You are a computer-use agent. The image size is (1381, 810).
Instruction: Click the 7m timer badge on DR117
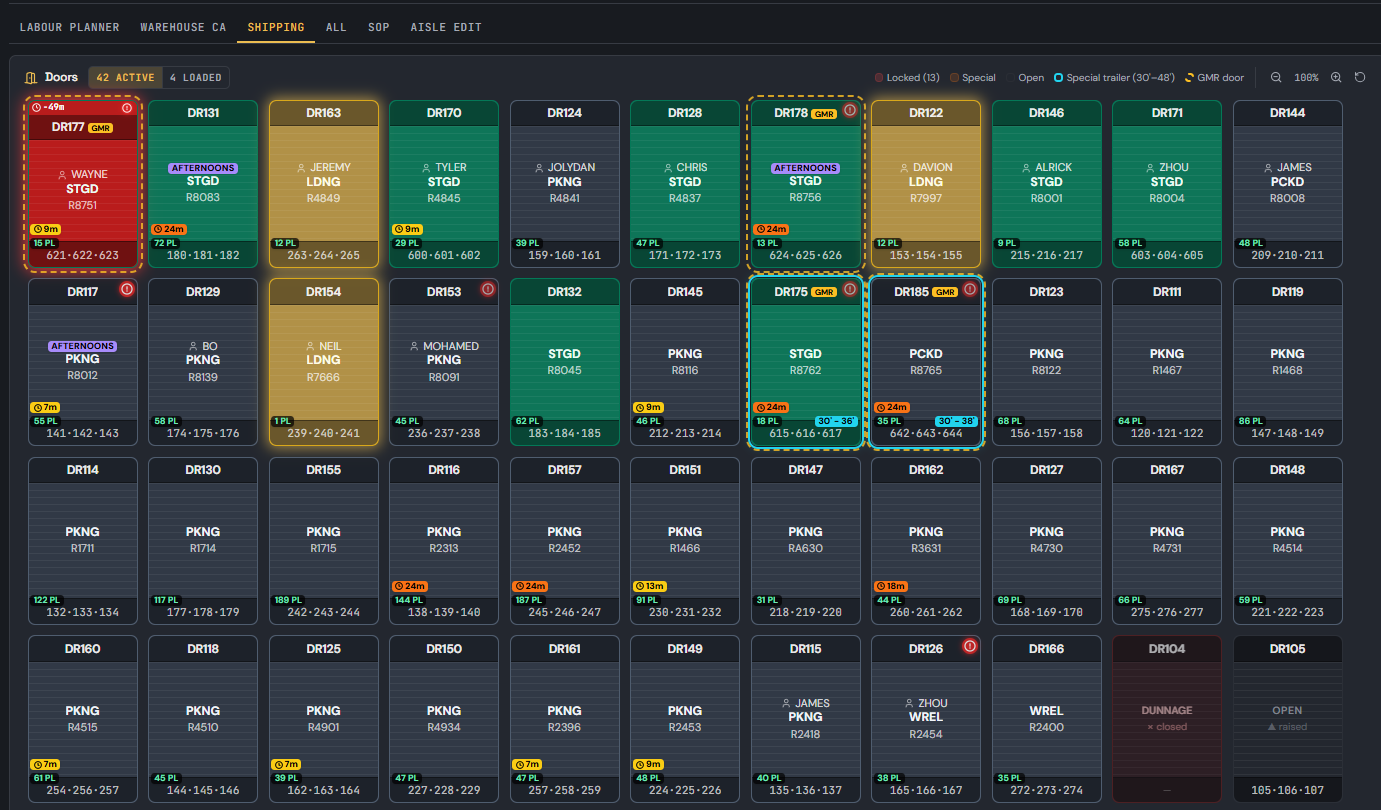[45, 407]
